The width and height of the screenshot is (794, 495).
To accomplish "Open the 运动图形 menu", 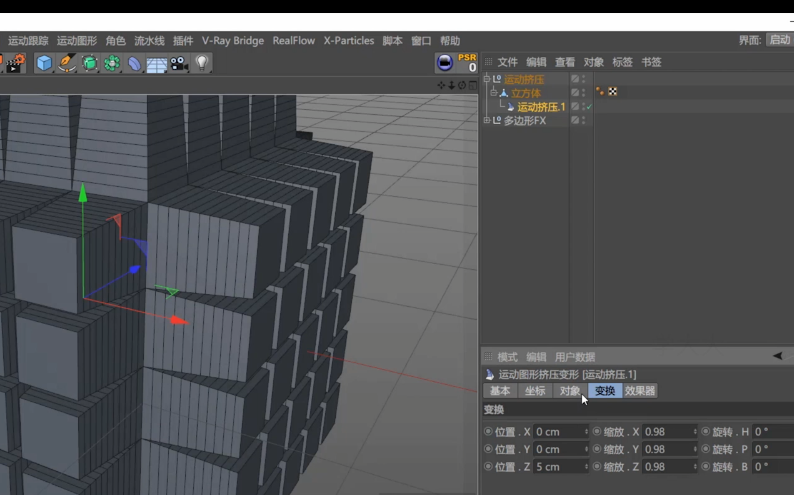I will (x=77, y=41).
